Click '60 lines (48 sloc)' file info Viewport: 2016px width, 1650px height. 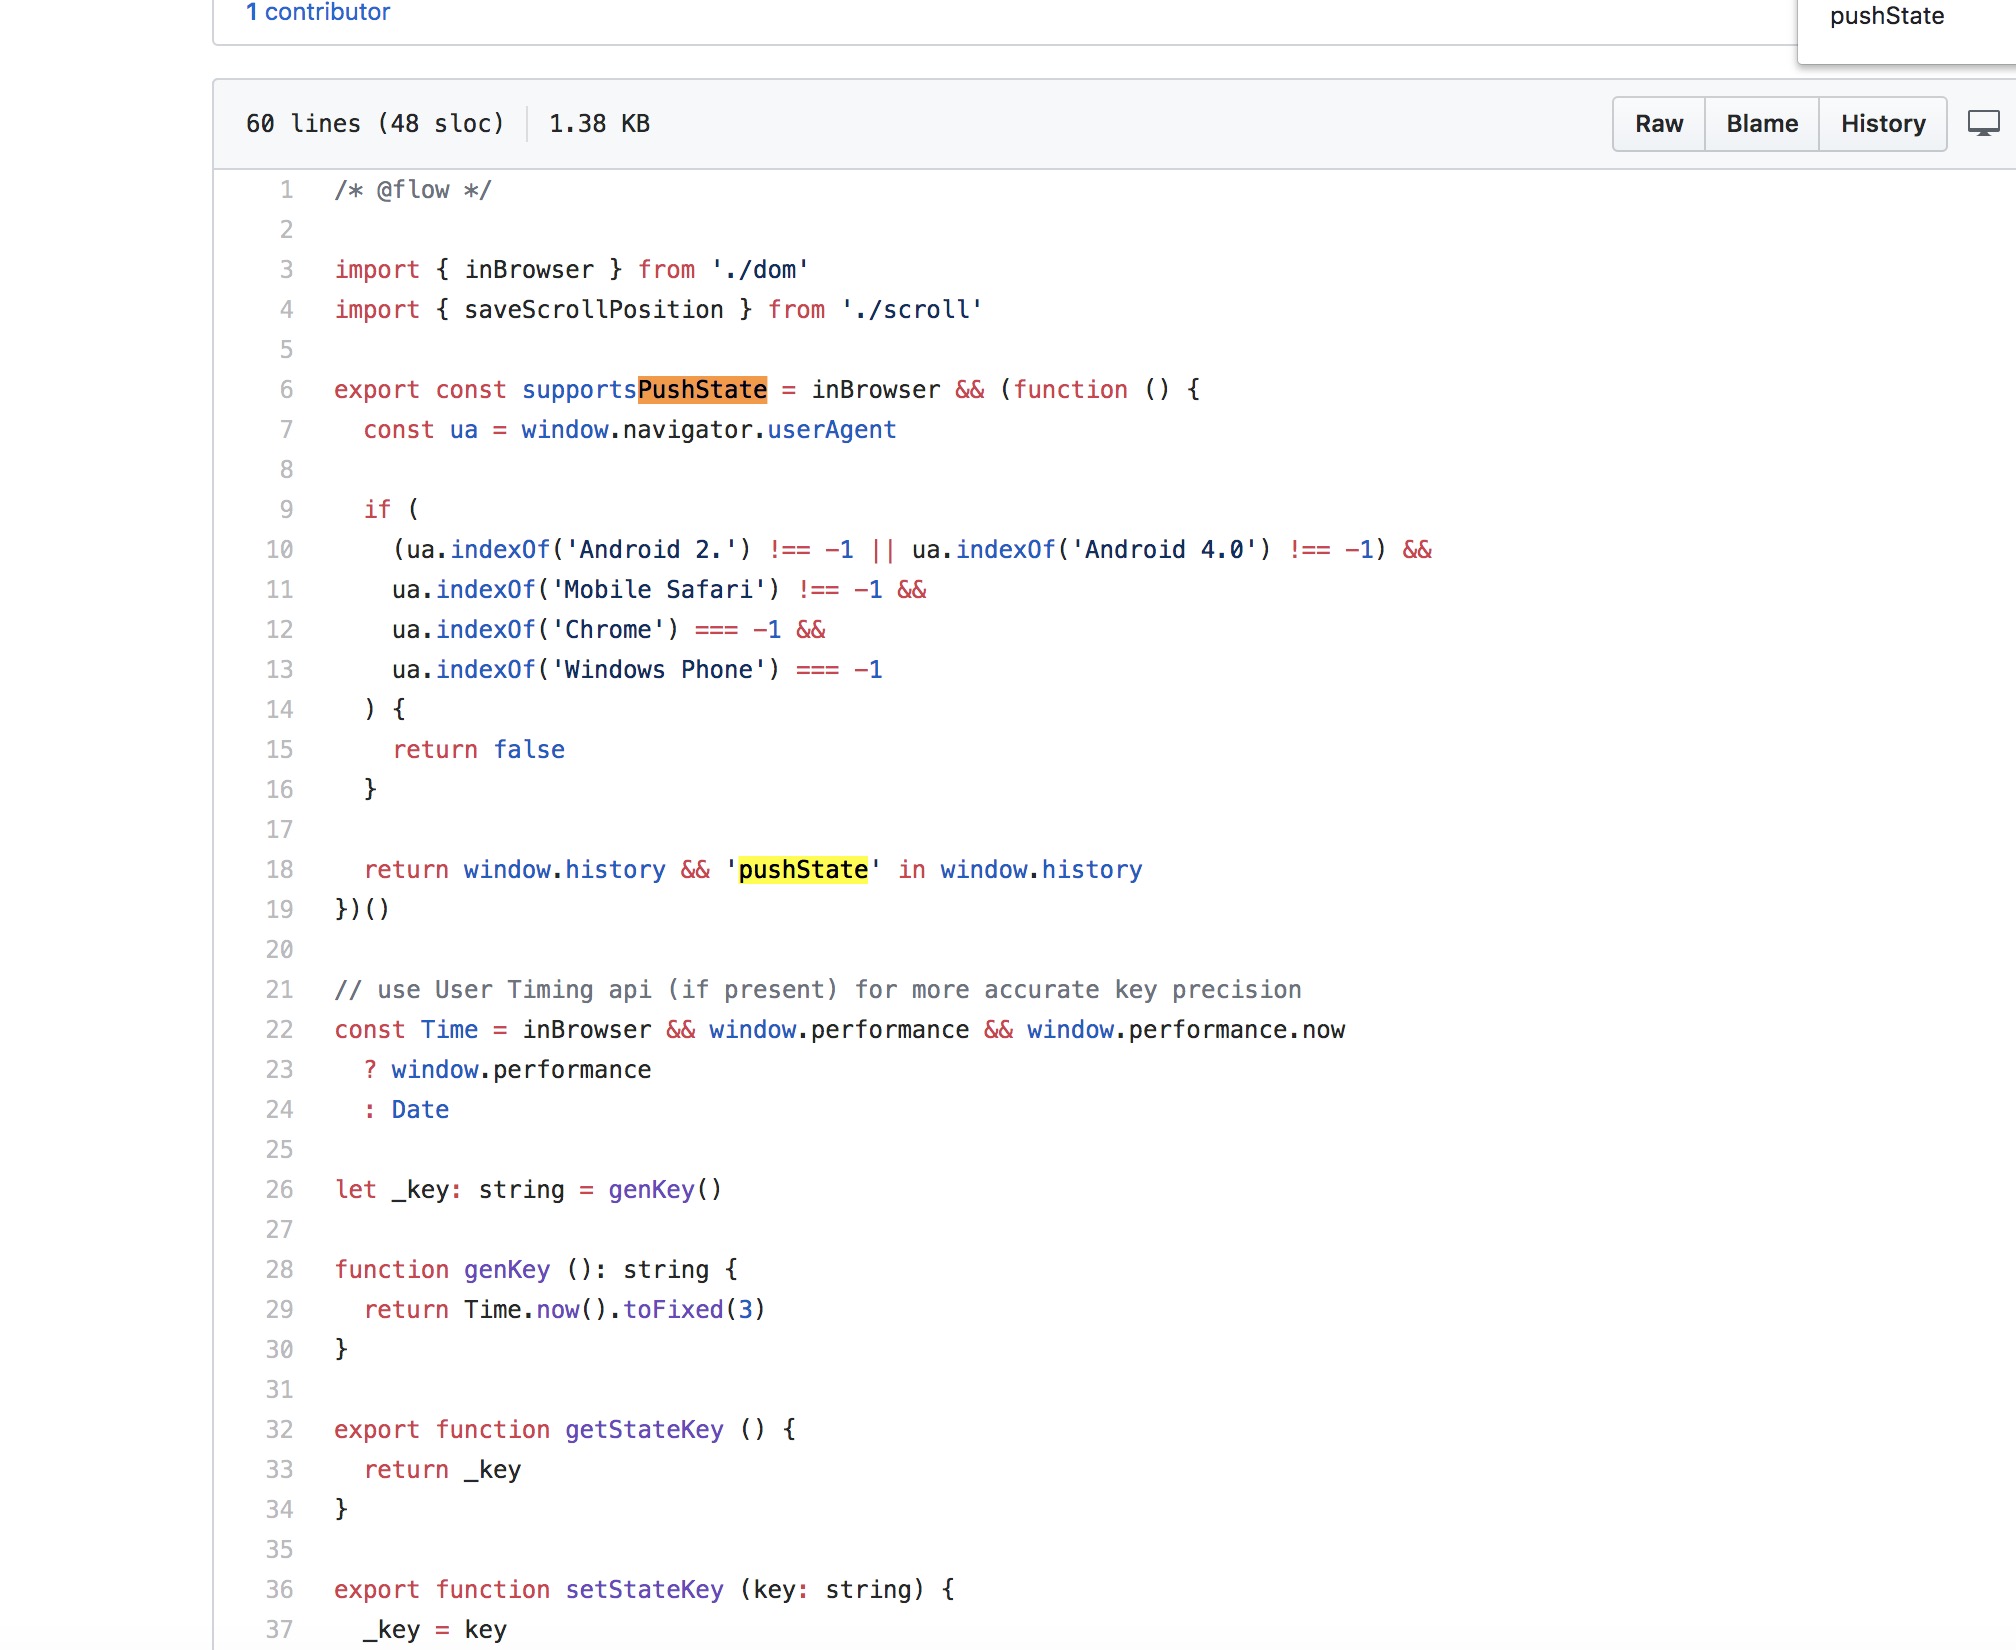click(375, 123)
